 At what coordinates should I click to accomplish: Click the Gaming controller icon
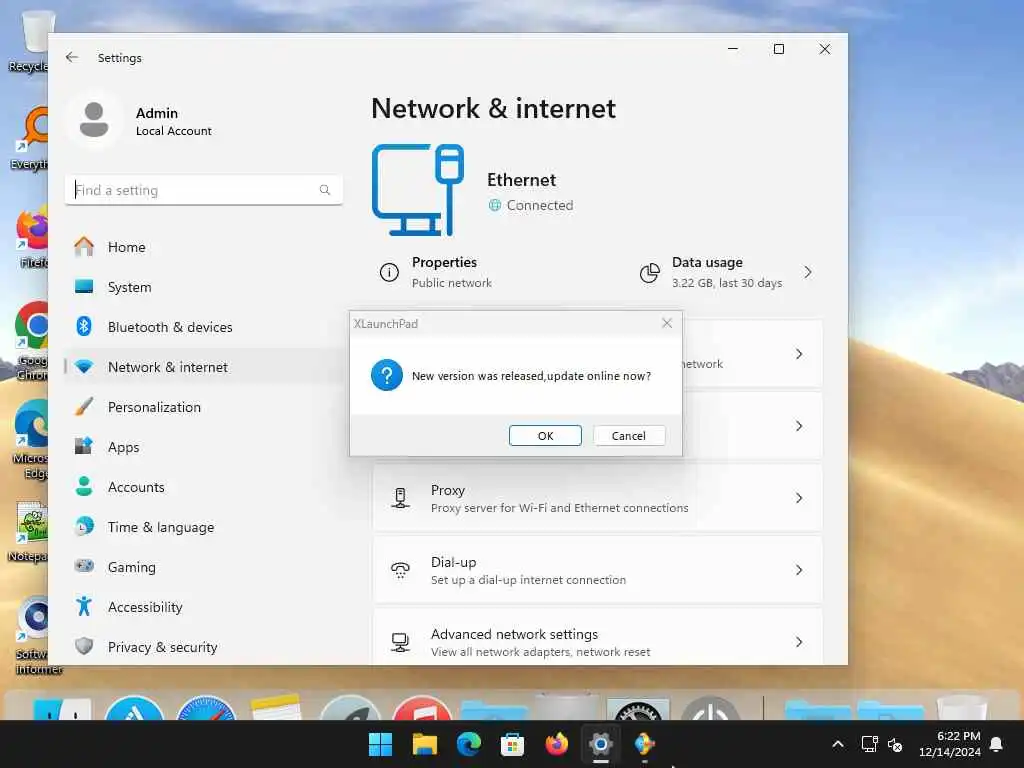[84, 566]
